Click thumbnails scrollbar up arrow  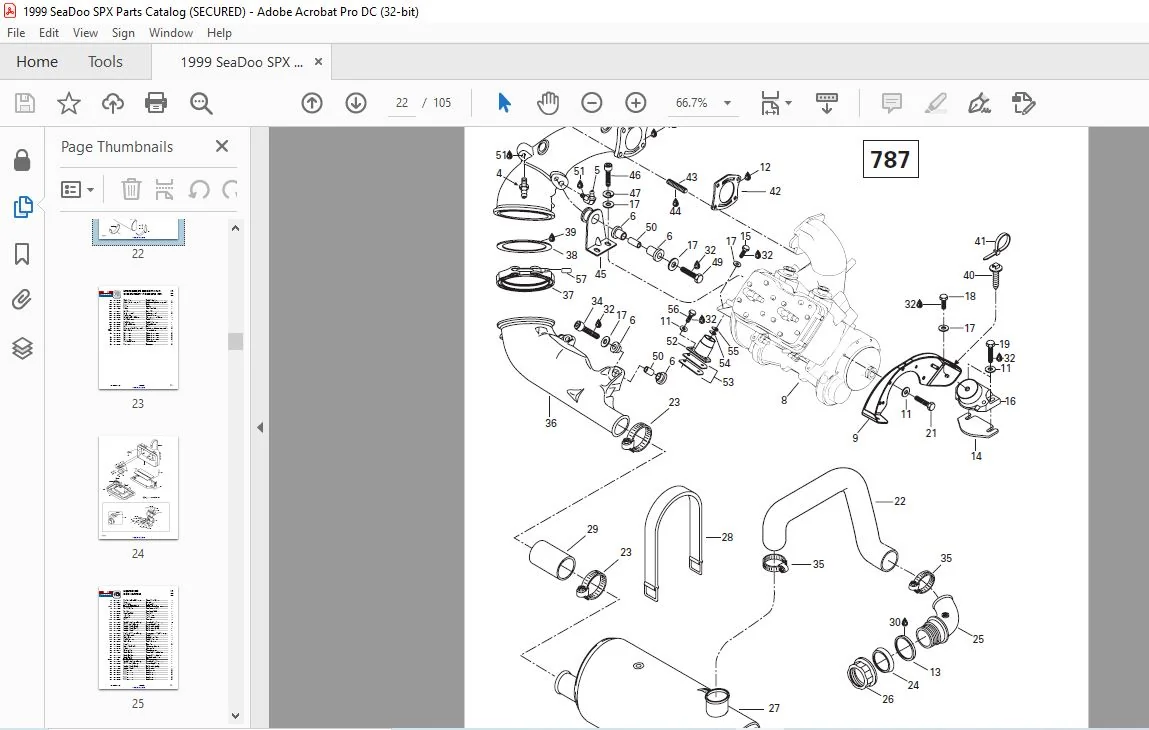[235, 228]
